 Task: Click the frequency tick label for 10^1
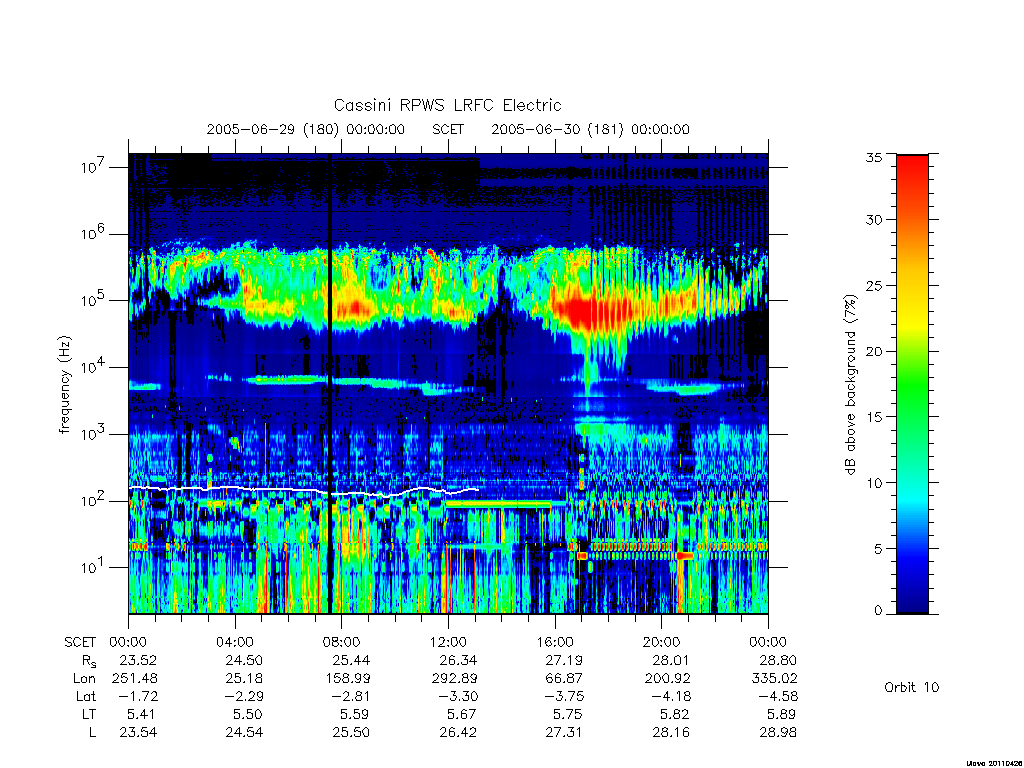(93, 567)
